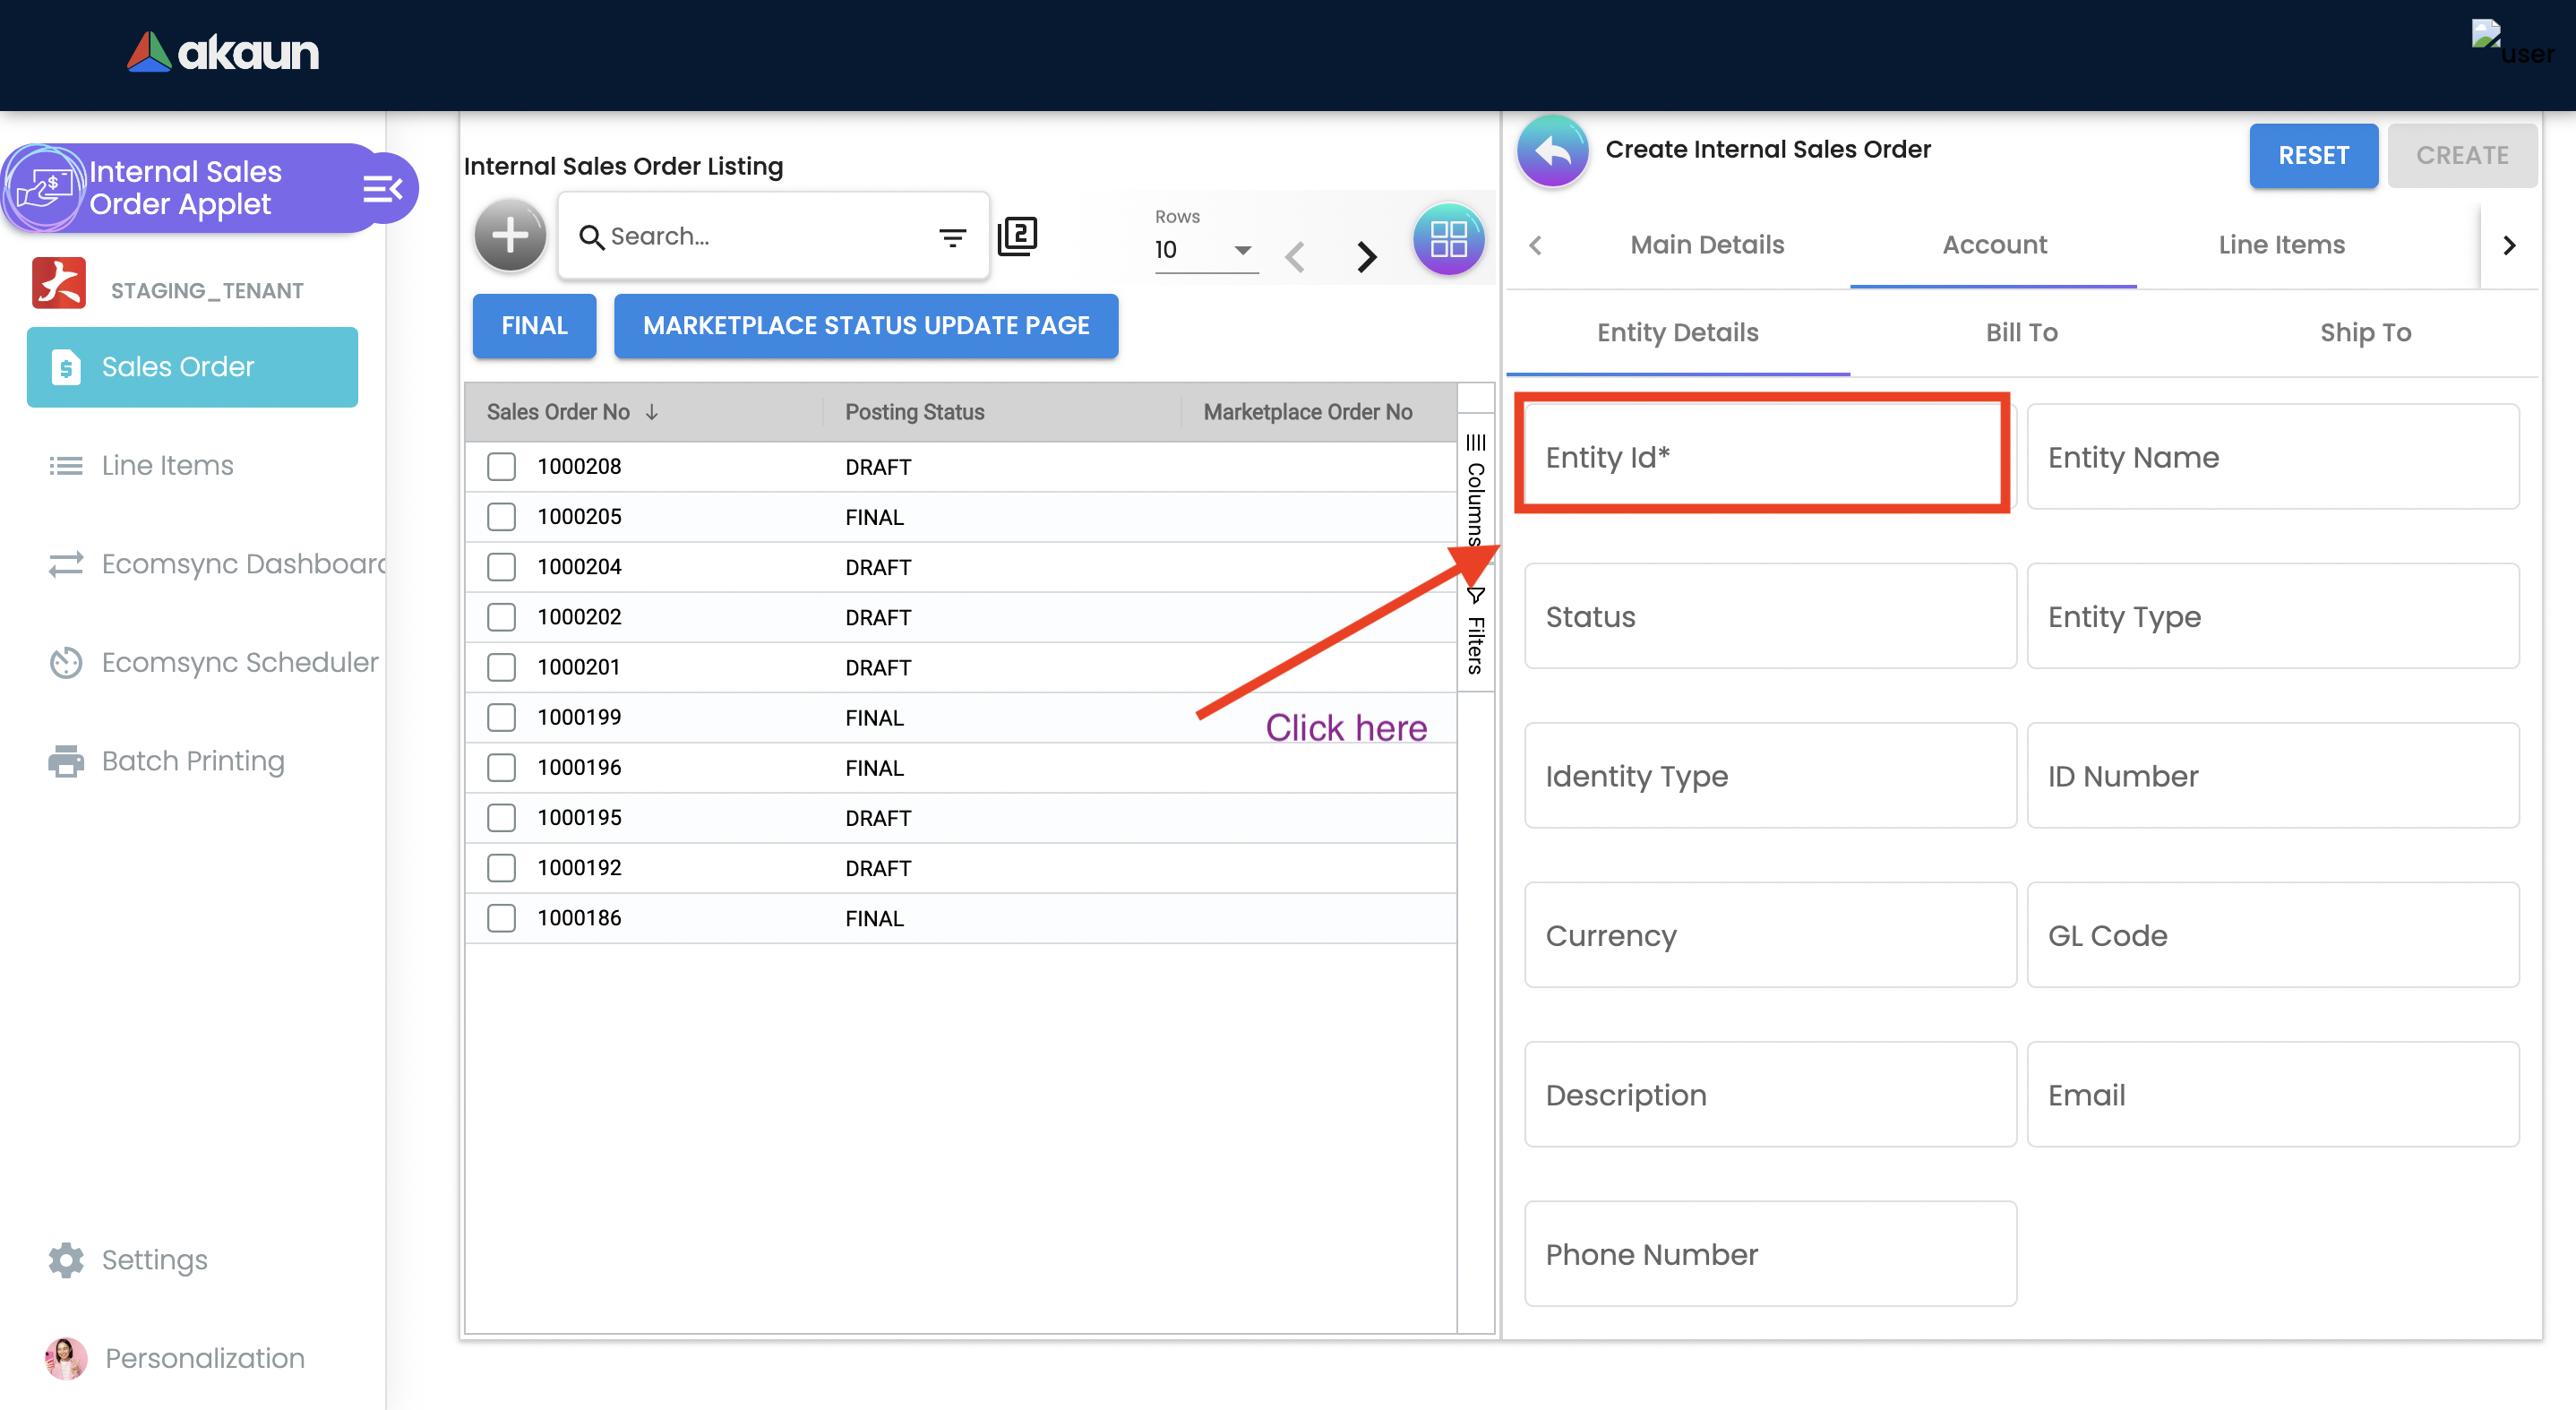Screen dimensions: 2576x1410
Task: Check the row for order 1000186
Action: pyautogui.click(x=501, y=918)
